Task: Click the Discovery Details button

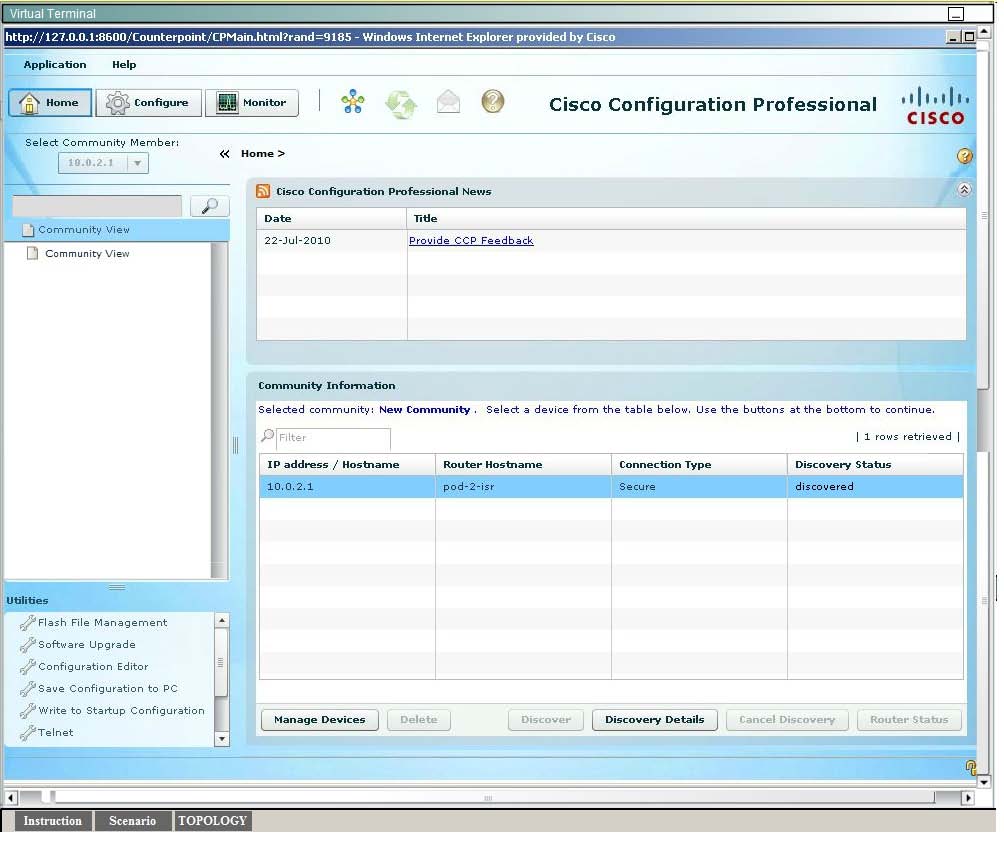Action: tap(654, 720)
